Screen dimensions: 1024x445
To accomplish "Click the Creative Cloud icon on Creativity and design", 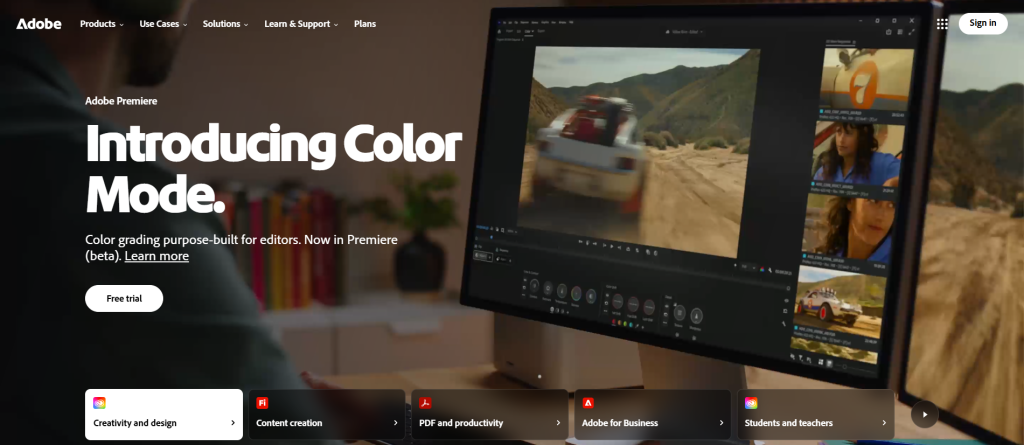I will (99, 402).
